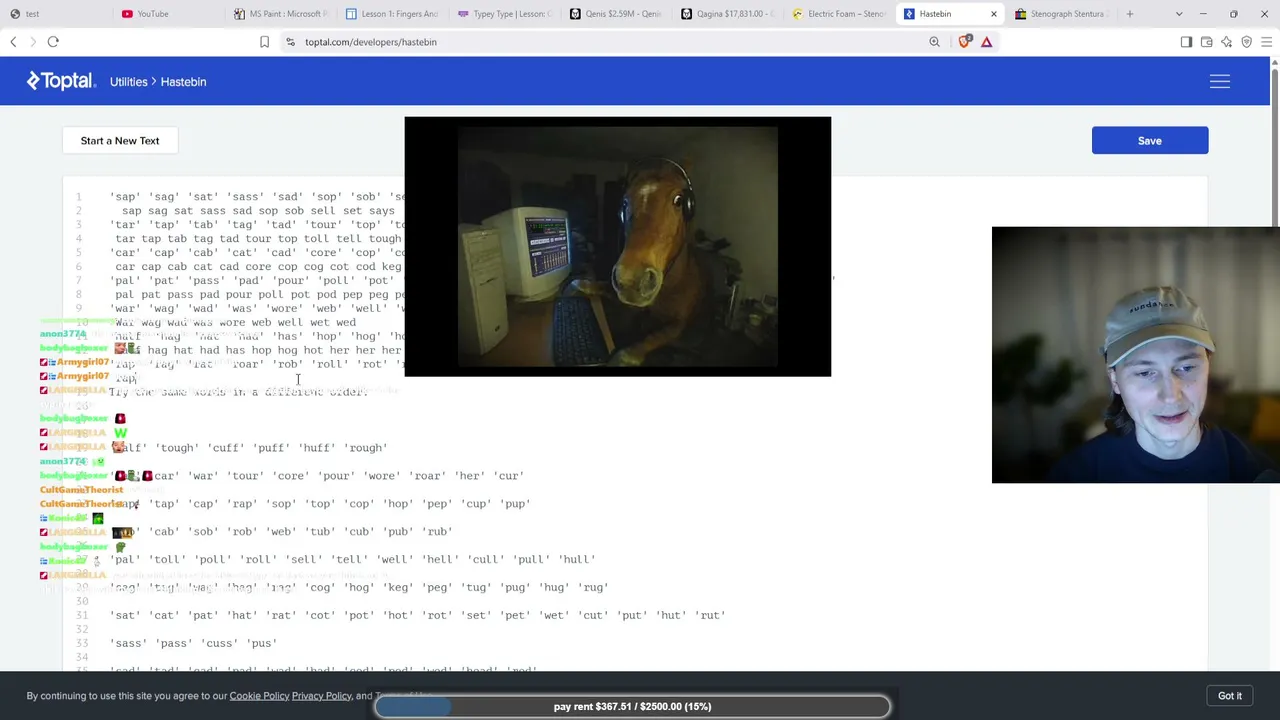Click the line 'tar tap tab tag tad tour'
This screenshot has width=1280, height=720.
[x=258, y=238]
